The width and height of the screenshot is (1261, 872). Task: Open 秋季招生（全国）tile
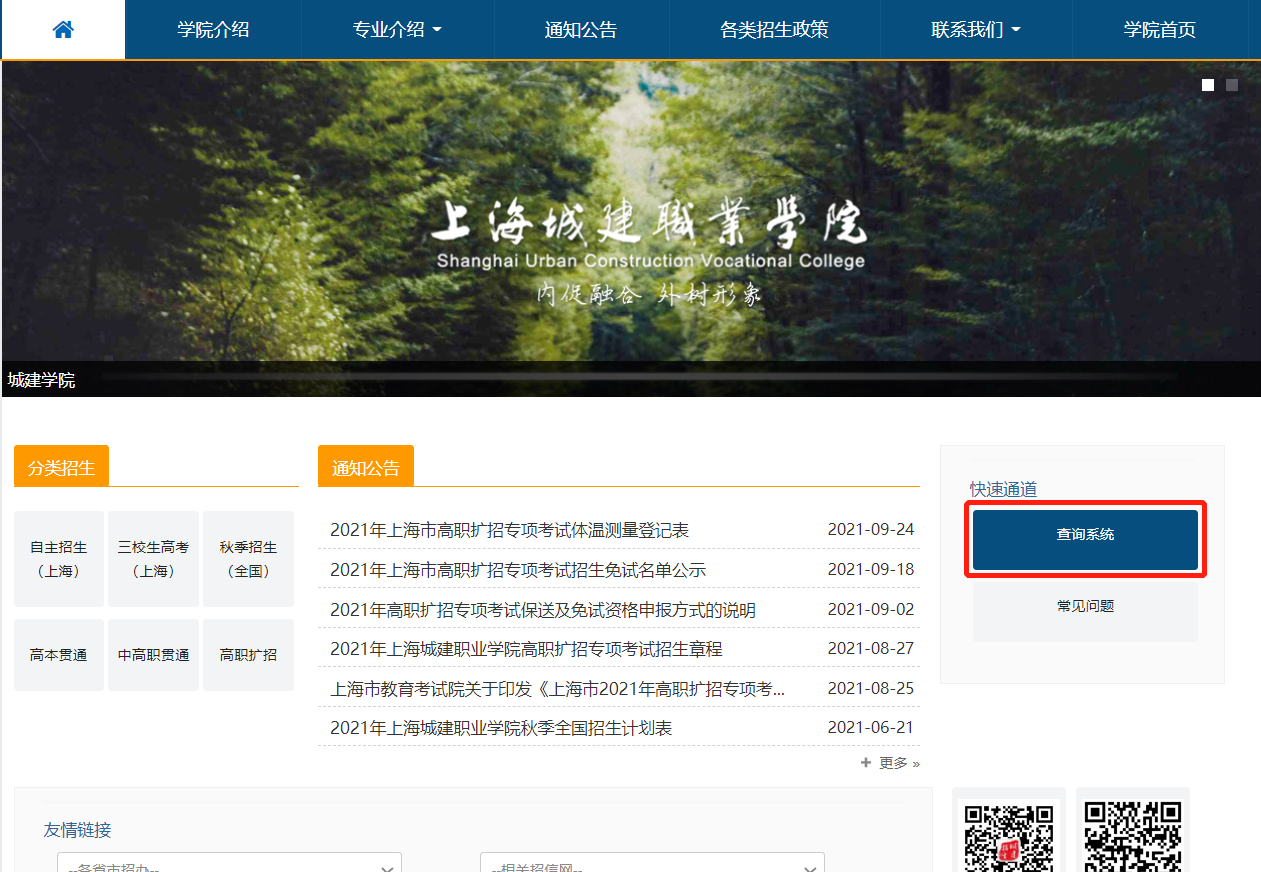pos(248,559)
